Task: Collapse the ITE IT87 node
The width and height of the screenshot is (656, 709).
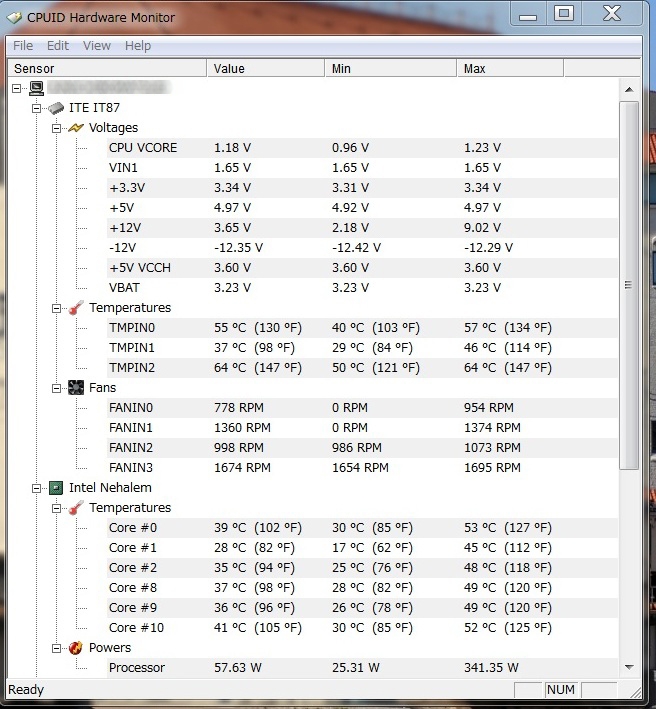Action: (37, 108)
